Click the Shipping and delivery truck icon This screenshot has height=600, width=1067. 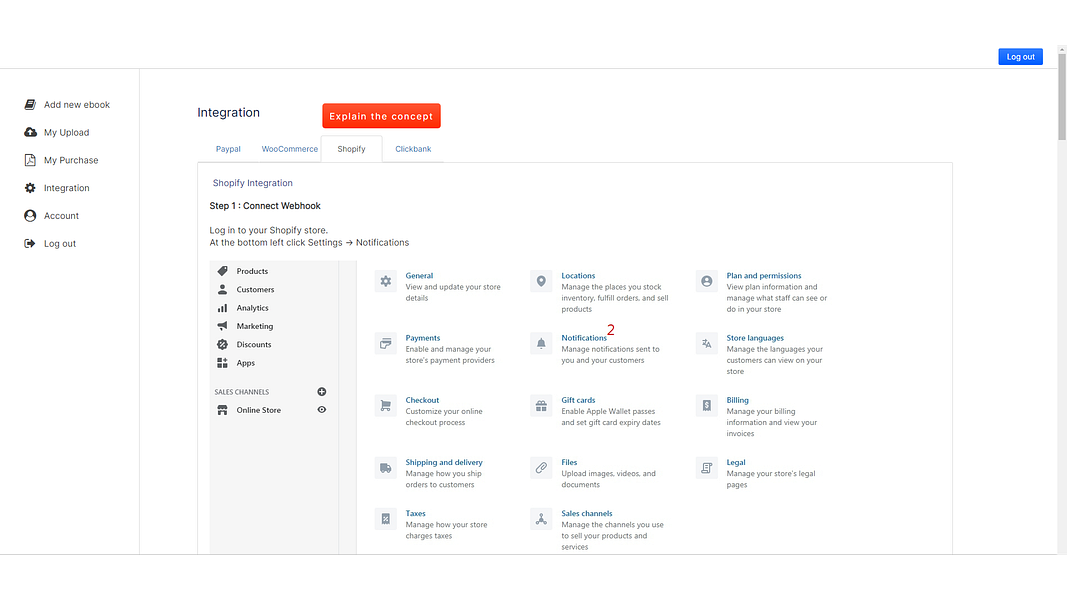tap(386, 468)
